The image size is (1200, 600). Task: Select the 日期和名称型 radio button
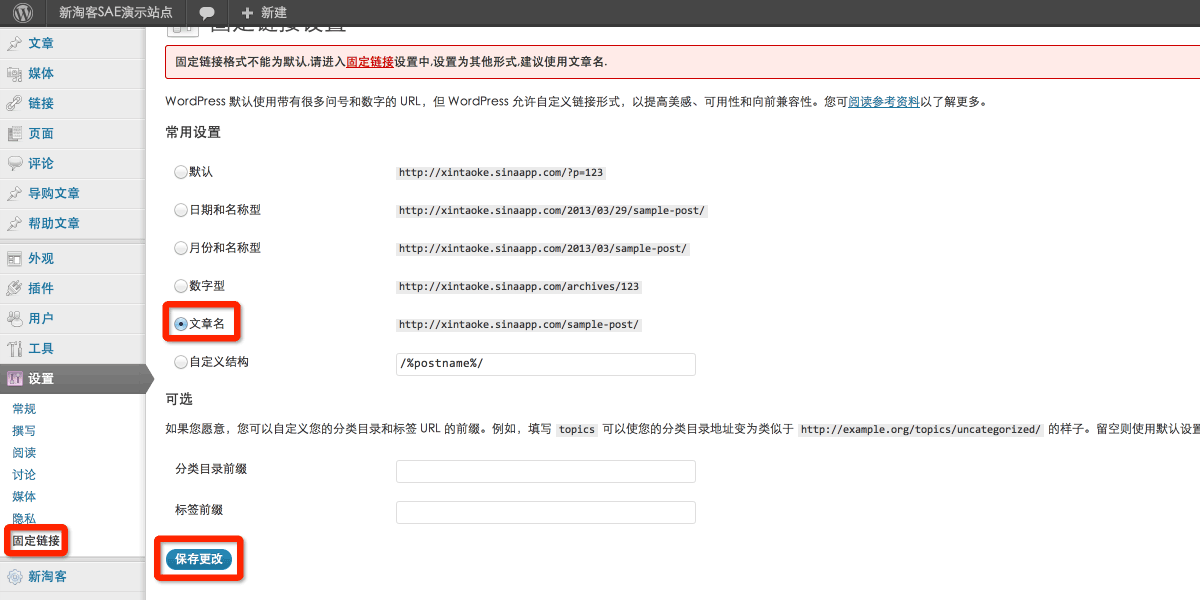181,210
